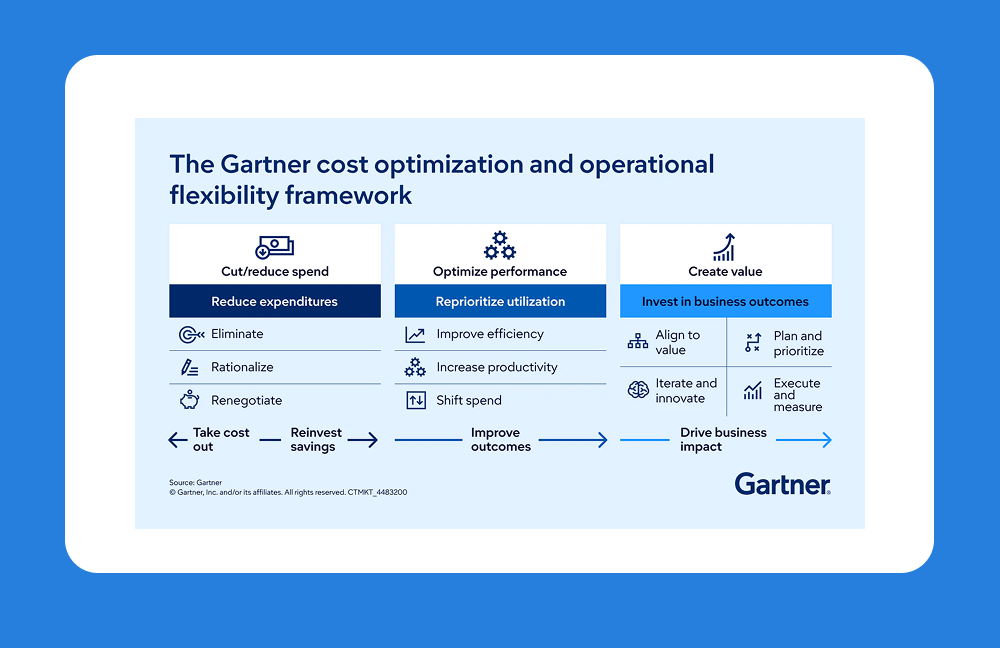Click the Gartner logo
The width and height of the screenshot is (1000, 648).
[x=783, y=484]
